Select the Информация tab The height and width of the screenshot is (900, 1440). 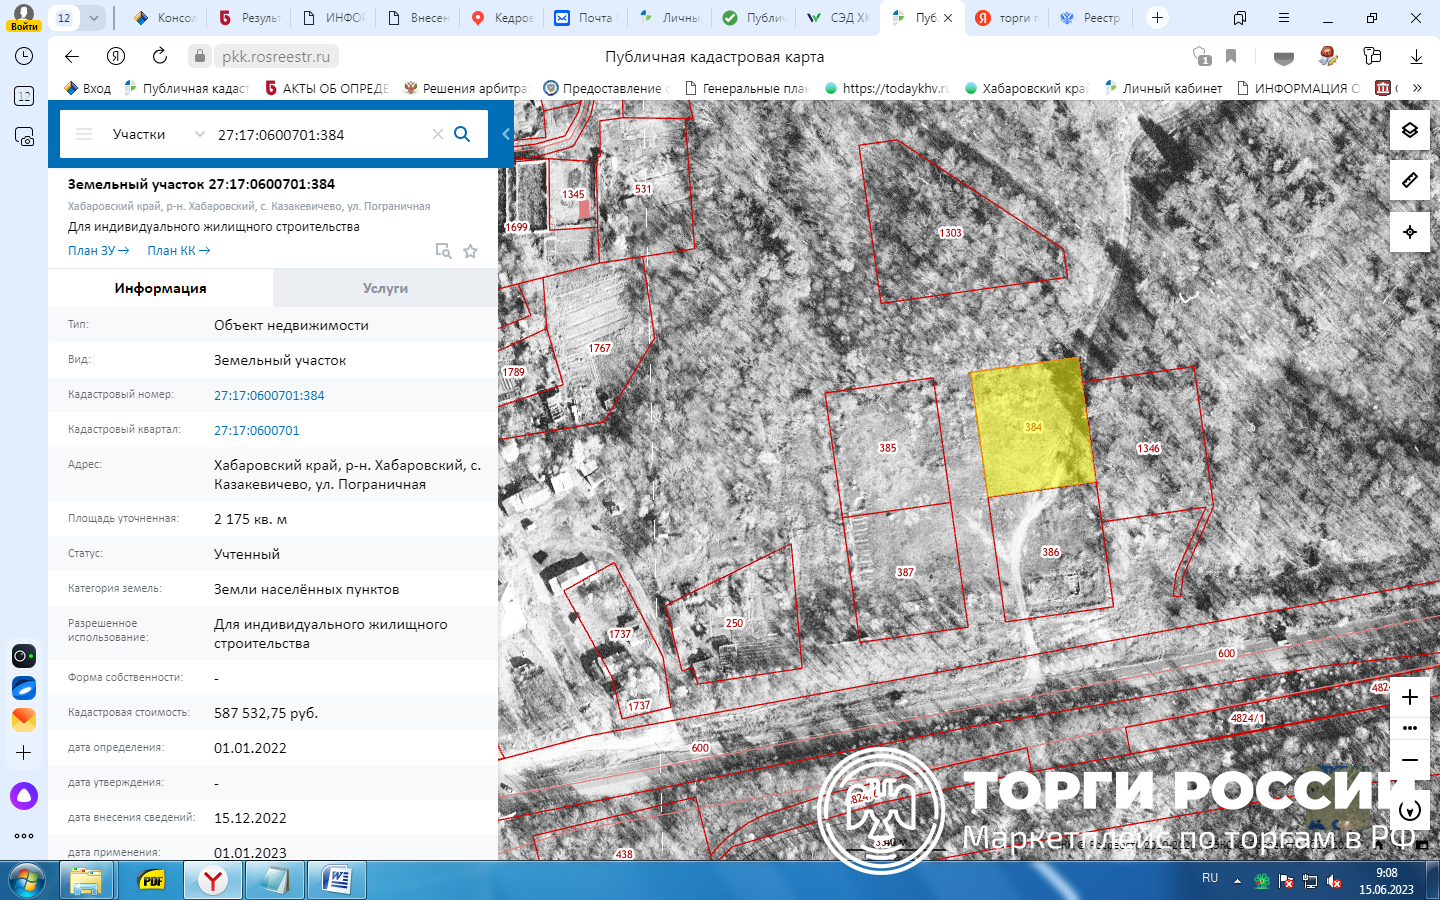pyautogui.click(x=160, y=288)
